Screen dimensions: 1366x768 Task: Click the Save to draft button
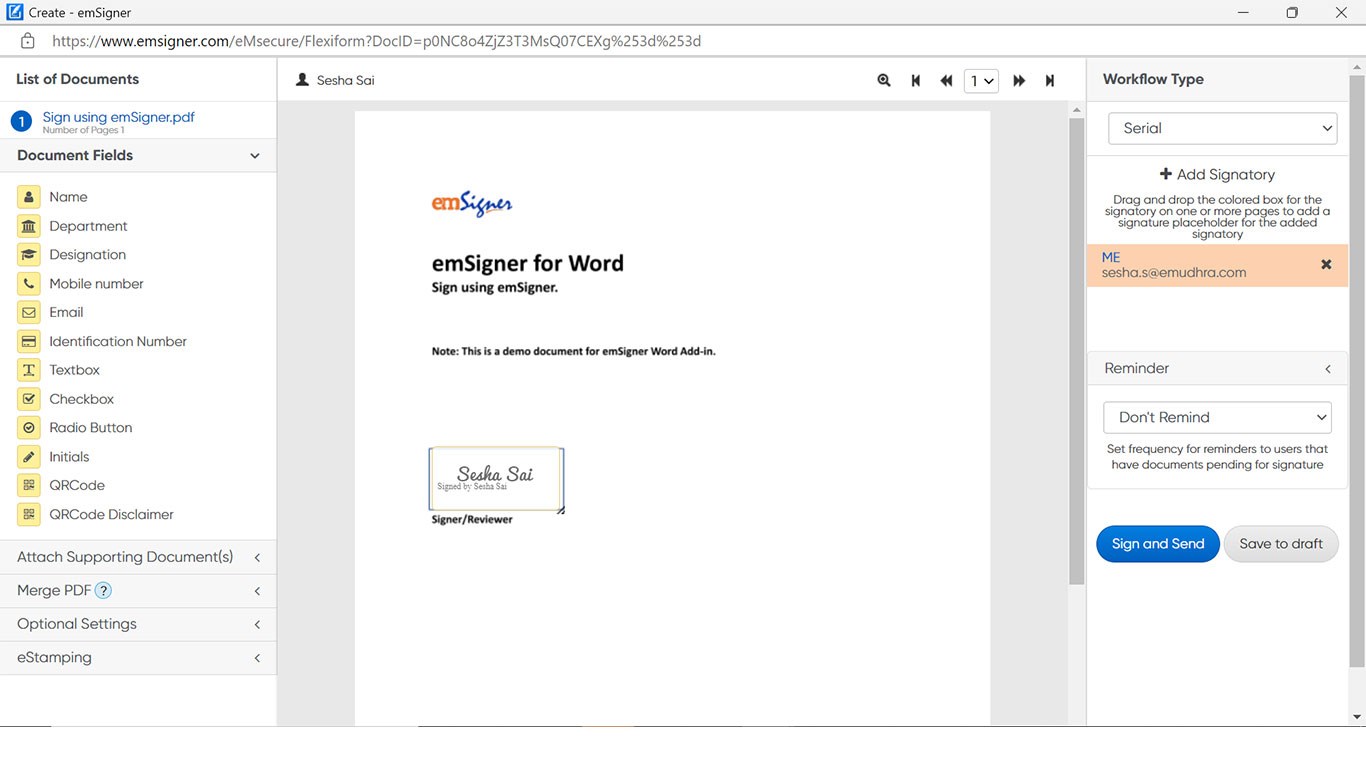(x=1281, y=544)
